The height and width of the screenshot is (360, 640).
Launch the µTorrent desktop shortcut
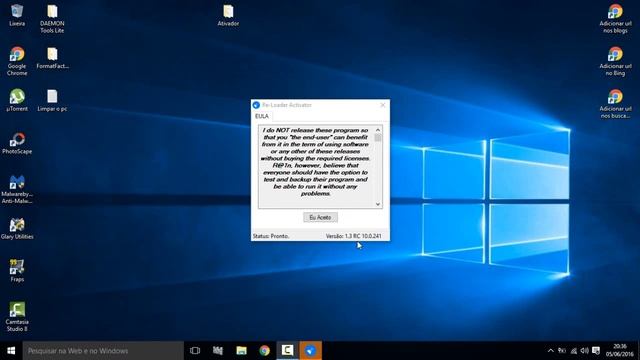click(x=17, y=100)
